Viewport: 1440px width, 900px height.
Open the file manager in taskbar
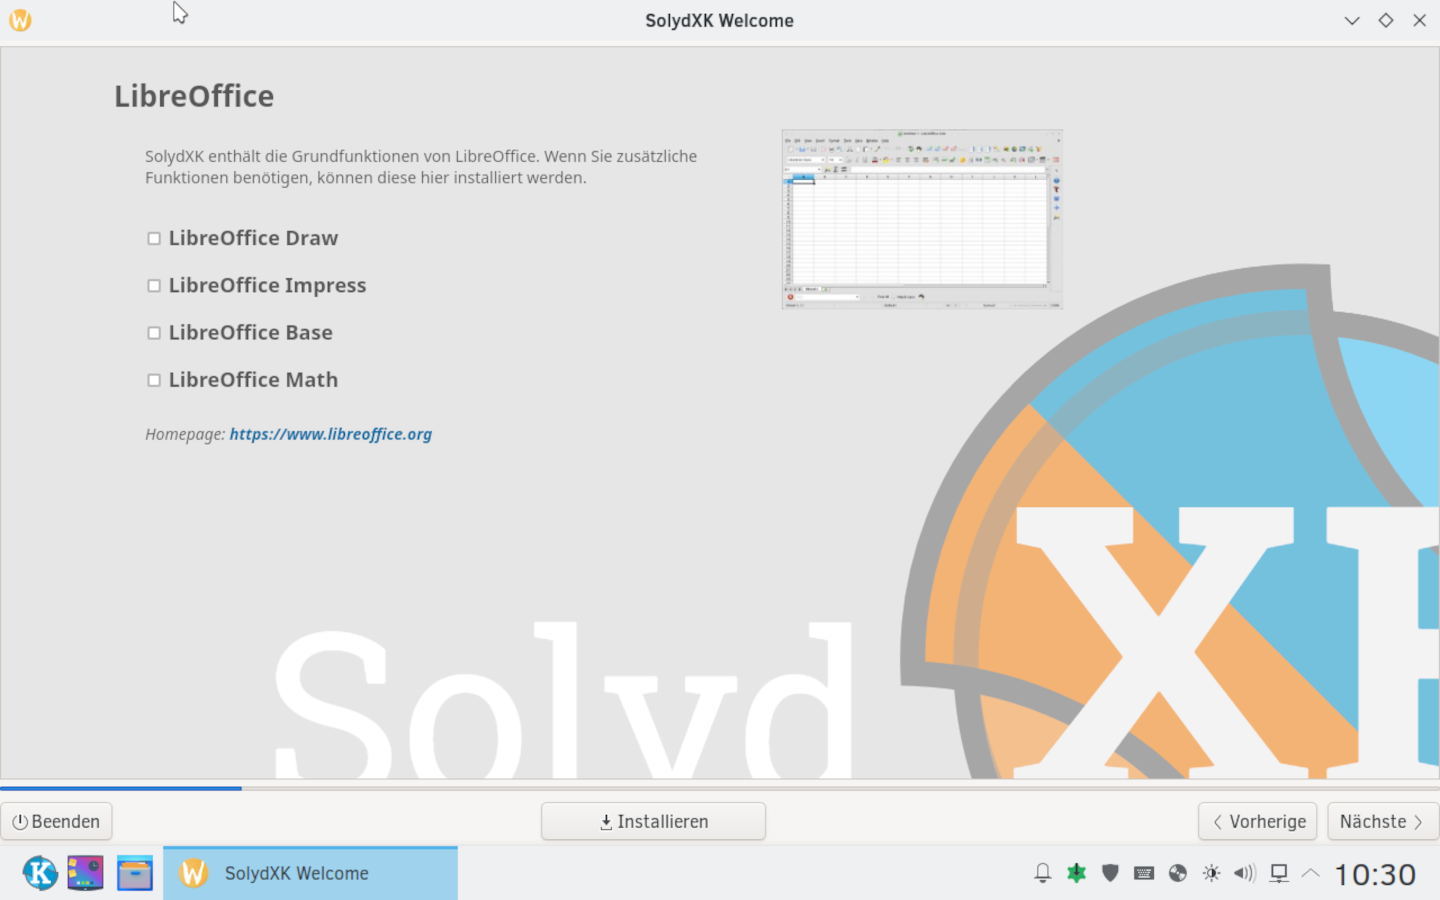click(134, 873)
